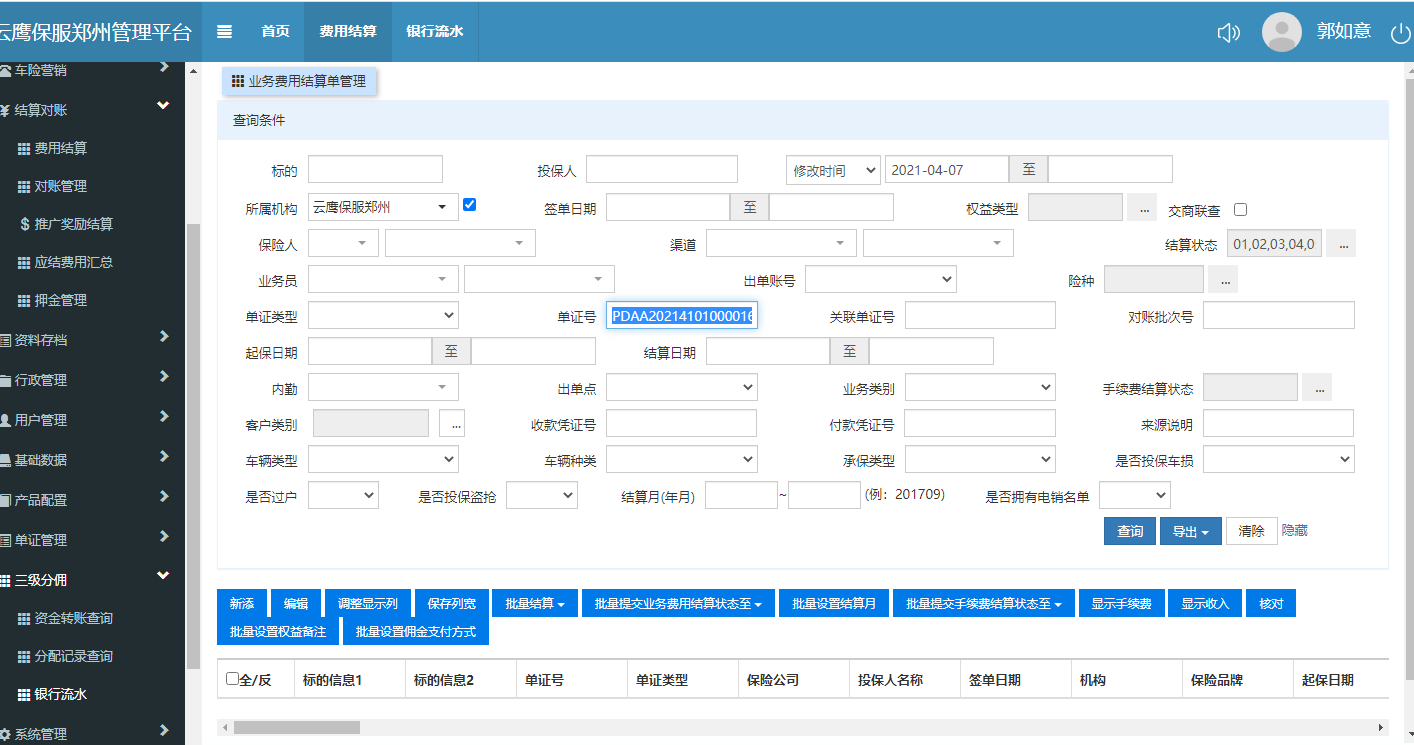Expand the 单证类型 dropdown
This screenshot has height=745, width=1414.
pyautogui.click(x=383, y=316)
